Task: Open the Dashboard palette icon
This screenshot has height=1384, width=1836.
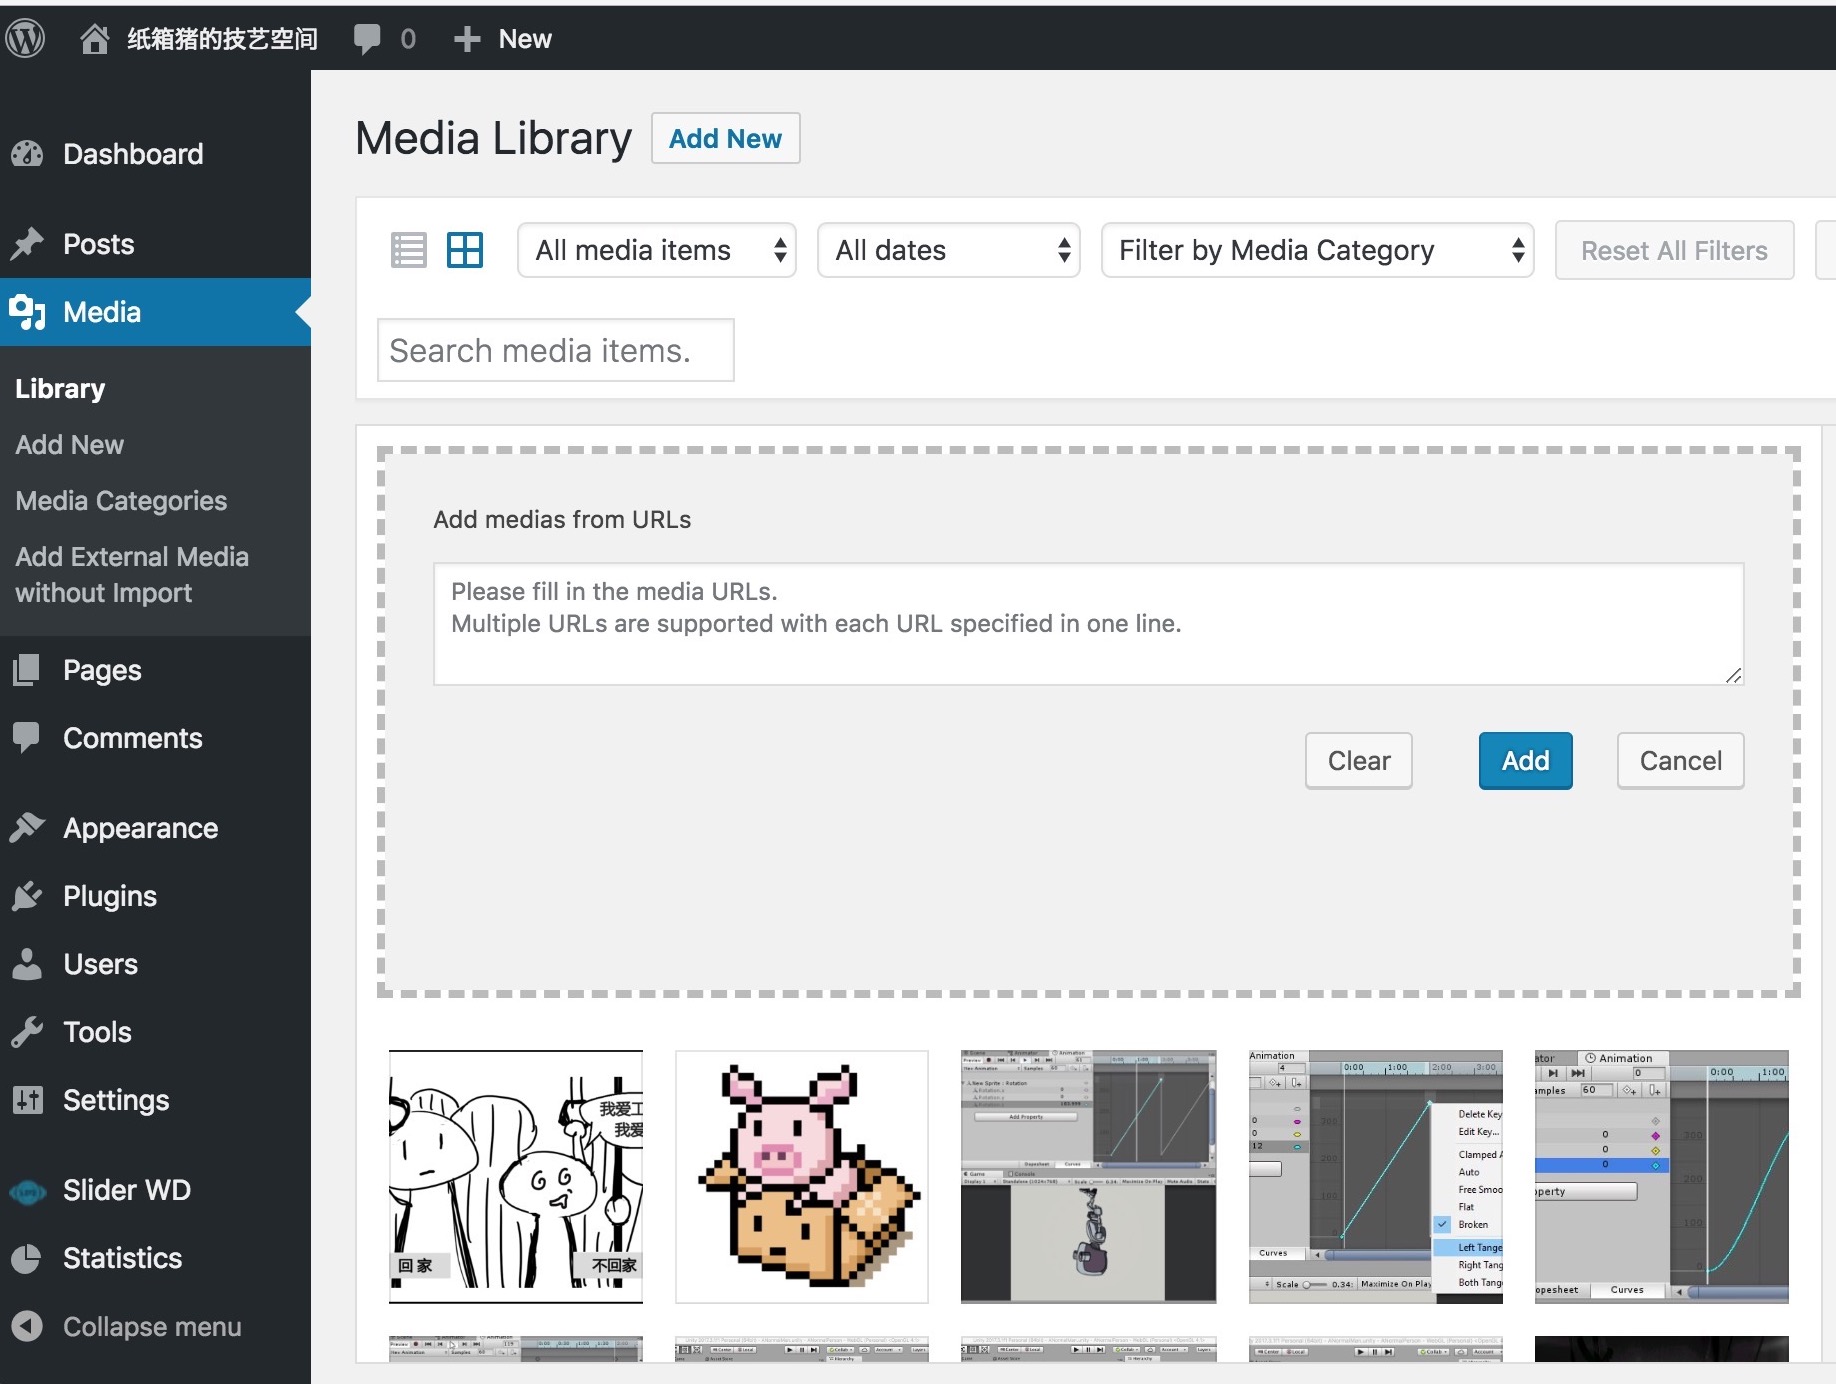Action: (27, 154)
